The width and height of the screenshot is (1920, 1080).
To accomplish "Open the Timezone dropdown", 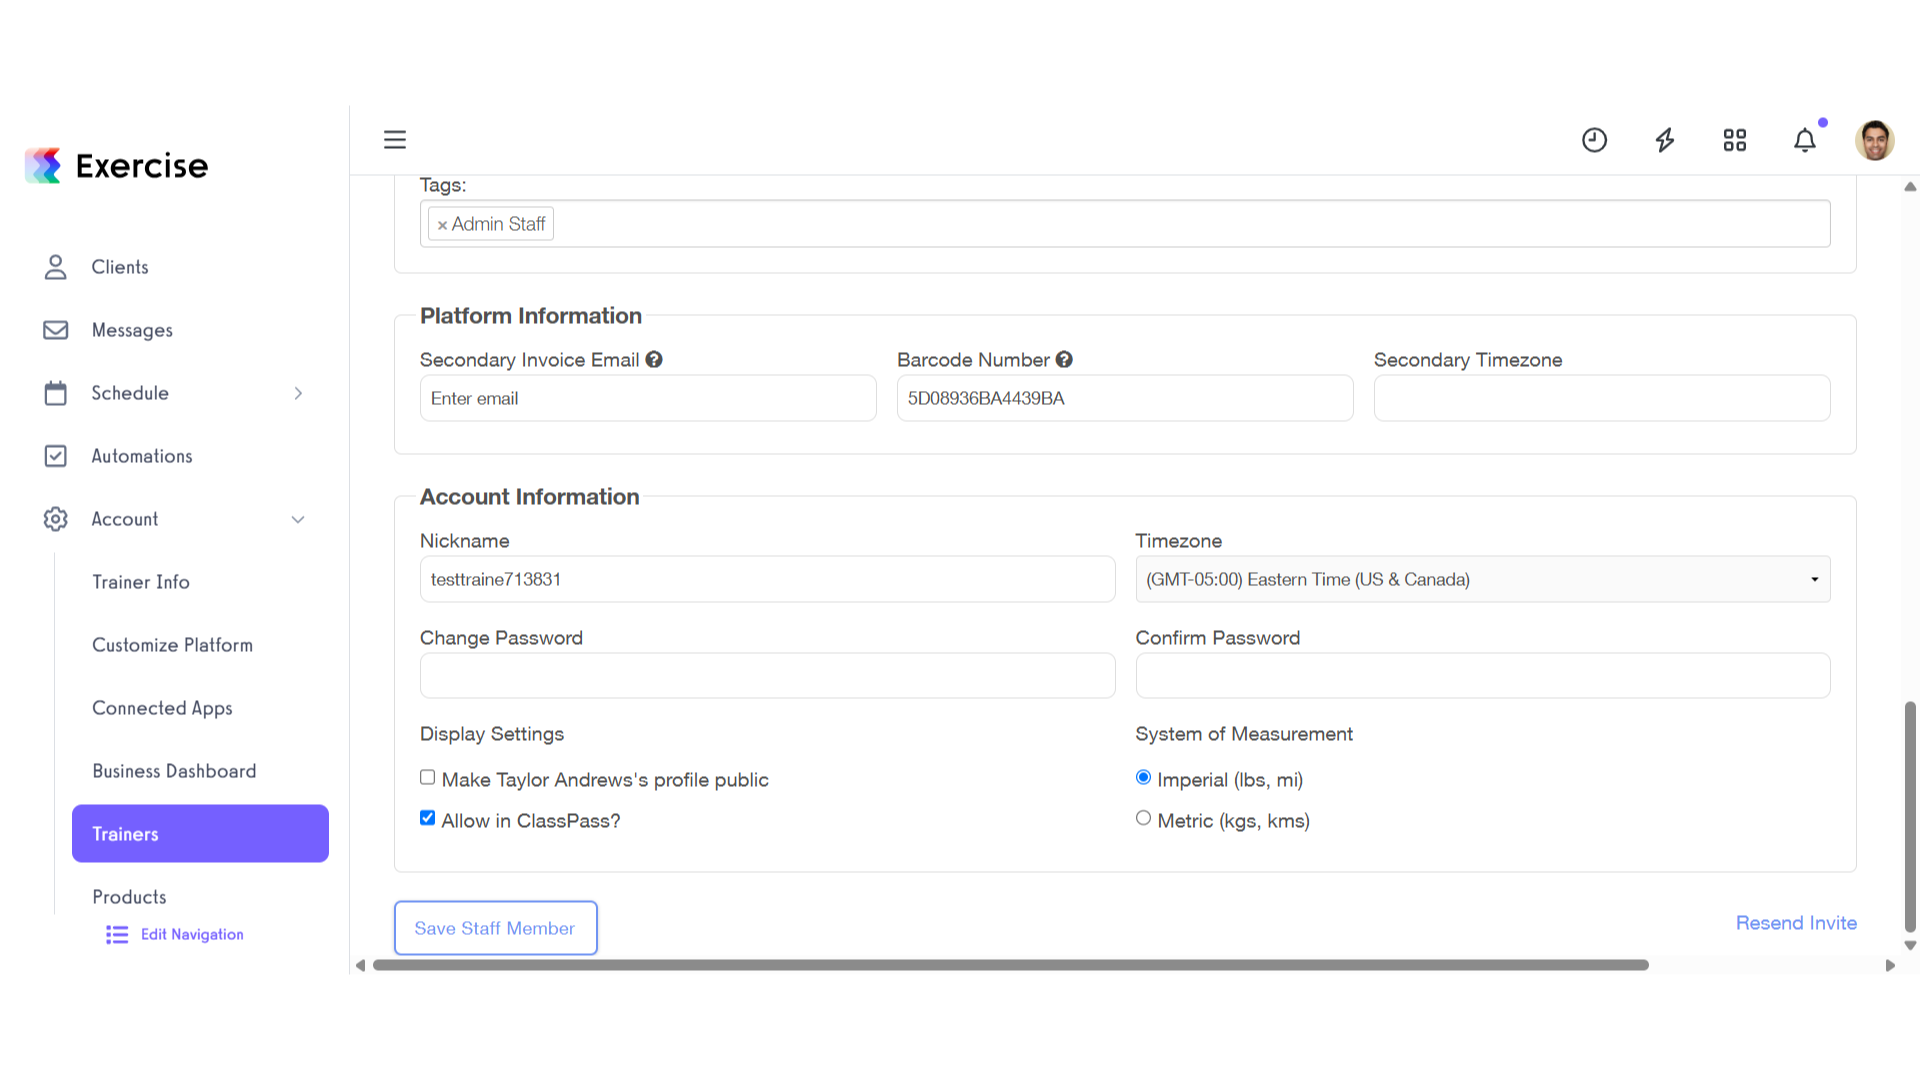I will tap(1483, 579).
